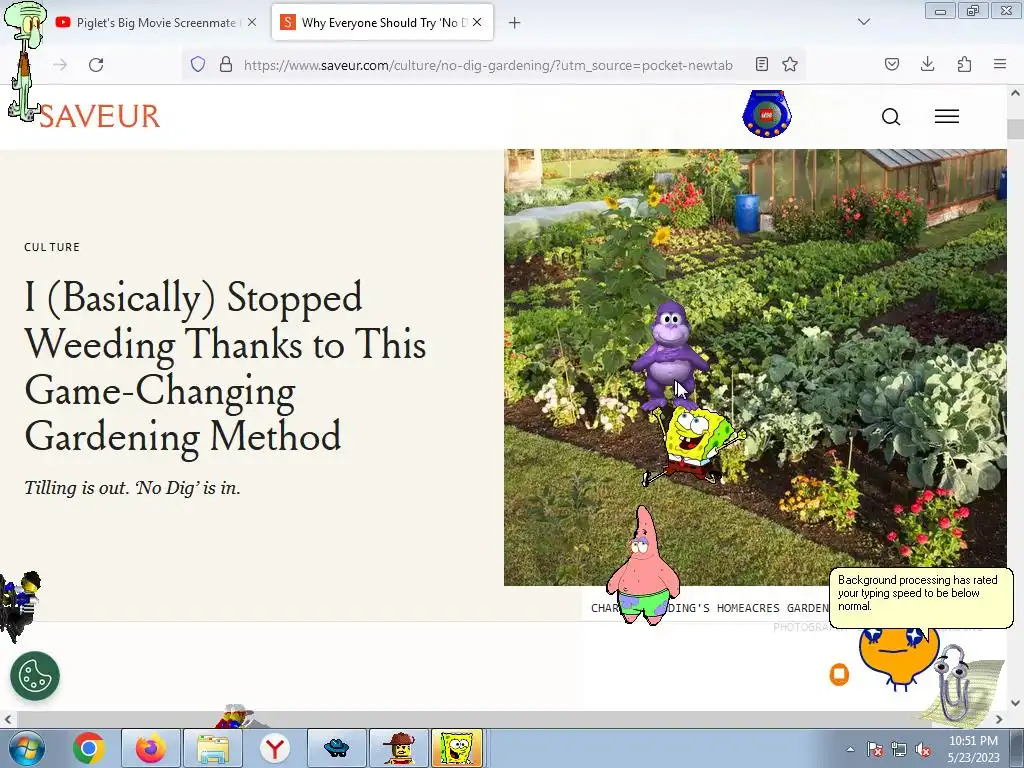Switch to Firefox in taskbar
Screen dimensions: 1024x768
[150, 748]
